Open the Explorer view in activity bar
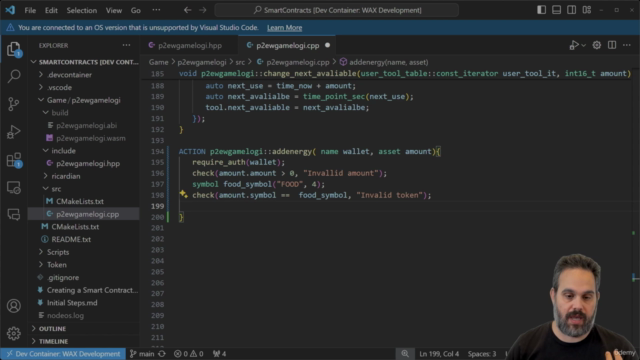Viewport: 640px width, 360px height. 13,49
